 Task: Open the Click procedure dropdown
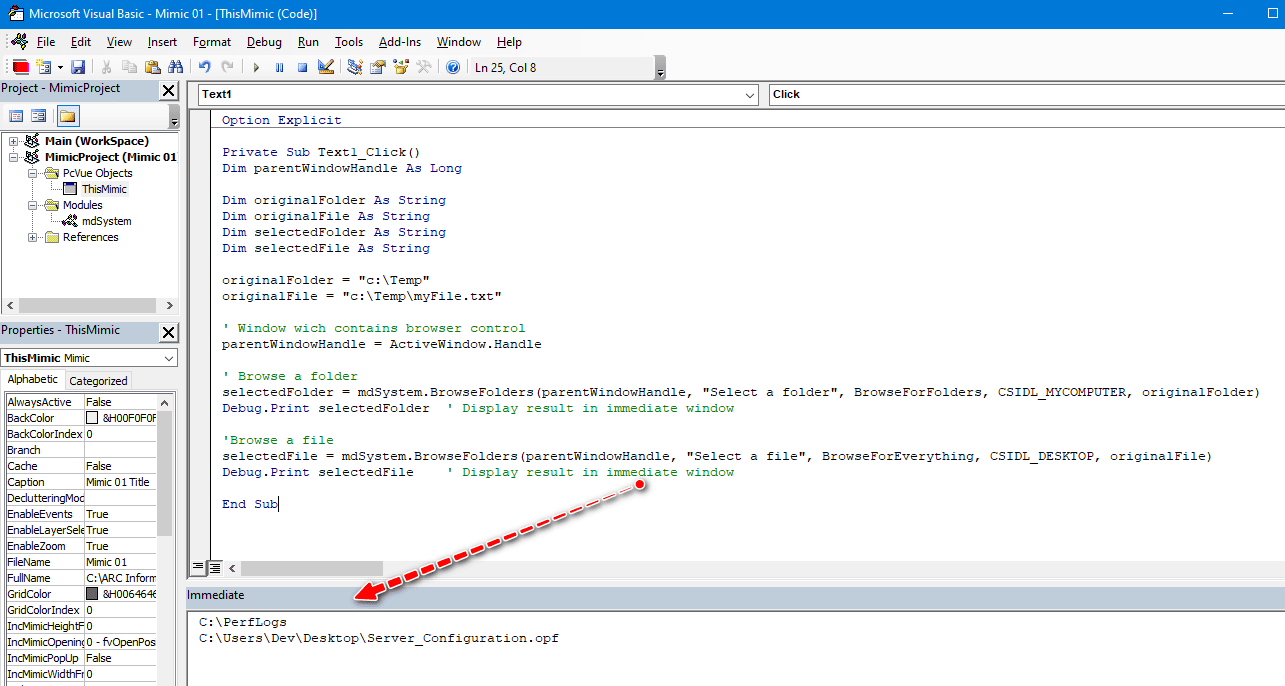pyautogui.click(x=1027, y=94)
